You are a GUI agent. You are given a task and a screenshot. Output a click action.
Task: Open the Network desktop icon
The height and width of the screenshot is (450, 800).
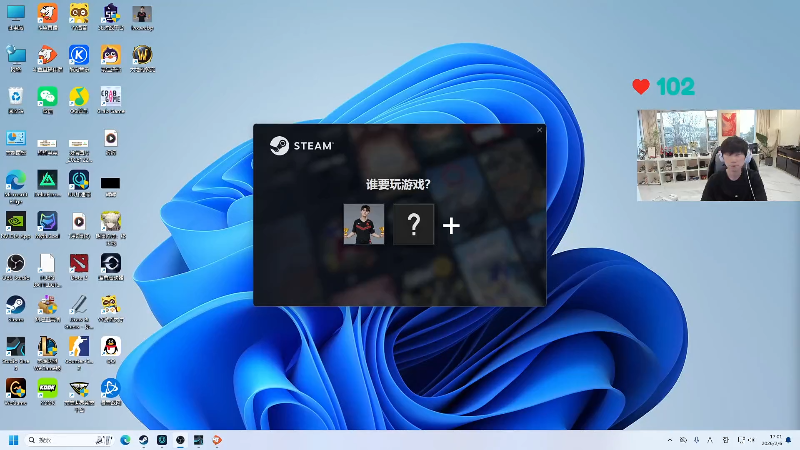coord(16,59)
